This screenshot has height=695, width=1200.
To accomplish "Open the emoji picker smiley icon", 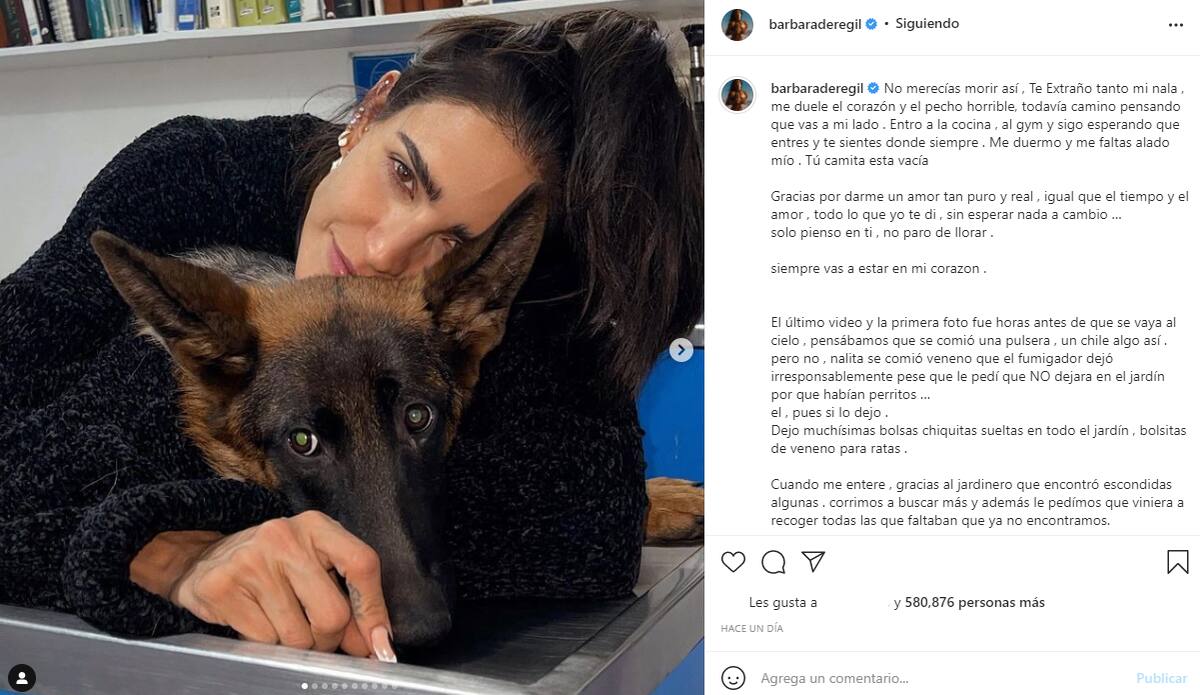I will (733, 677).
